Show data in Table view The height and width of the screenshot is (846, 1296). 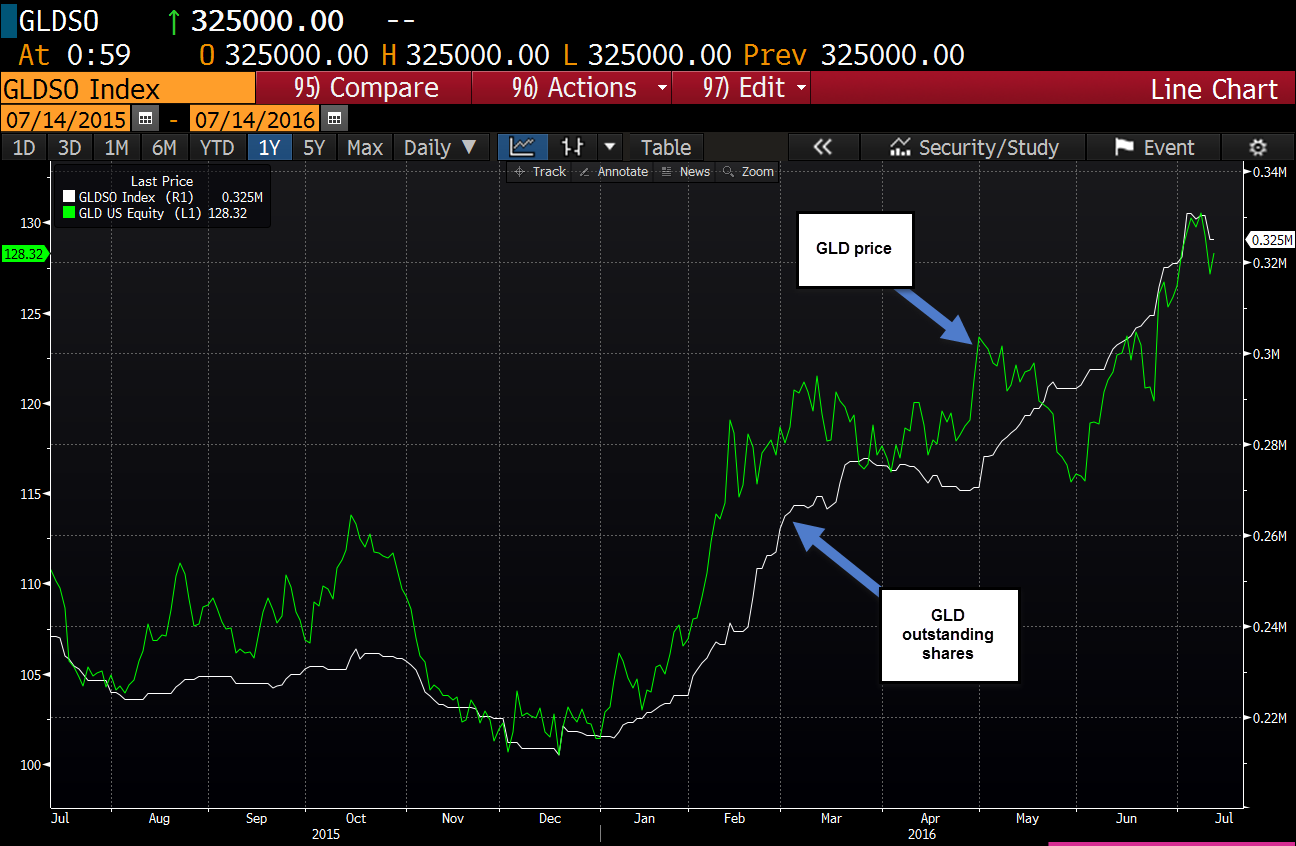pyautogui.click(x=665, y=147)
